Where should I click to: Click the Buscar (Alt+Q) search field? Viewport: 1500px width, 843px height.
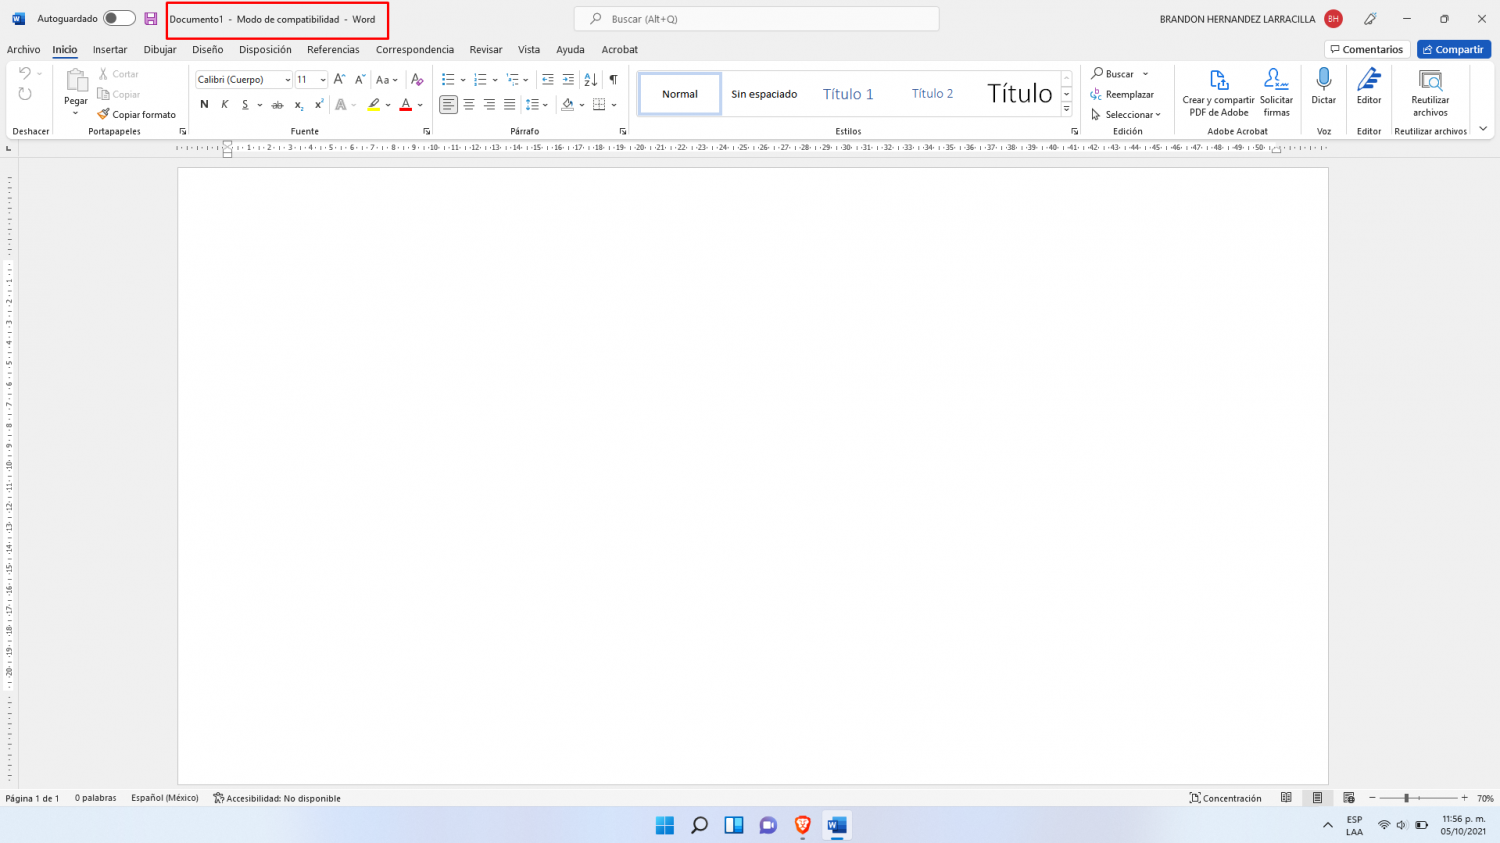[x=756, y=19]
